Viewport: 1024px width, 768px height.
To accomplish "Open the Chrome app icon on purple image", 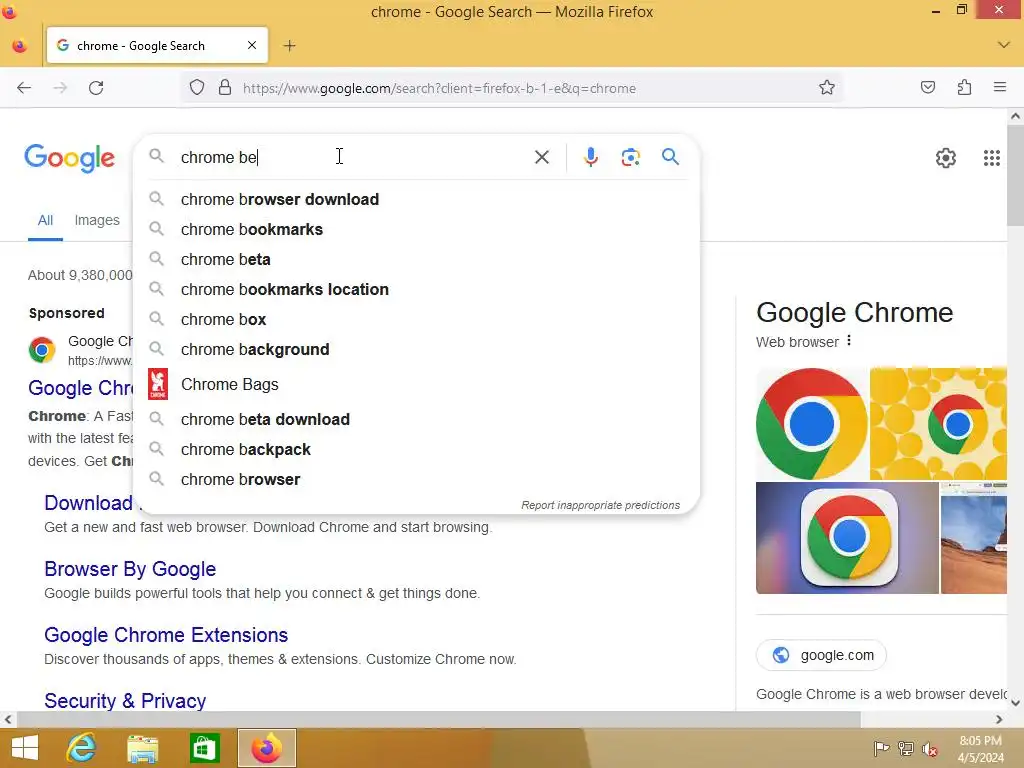I will click(847, 538).
